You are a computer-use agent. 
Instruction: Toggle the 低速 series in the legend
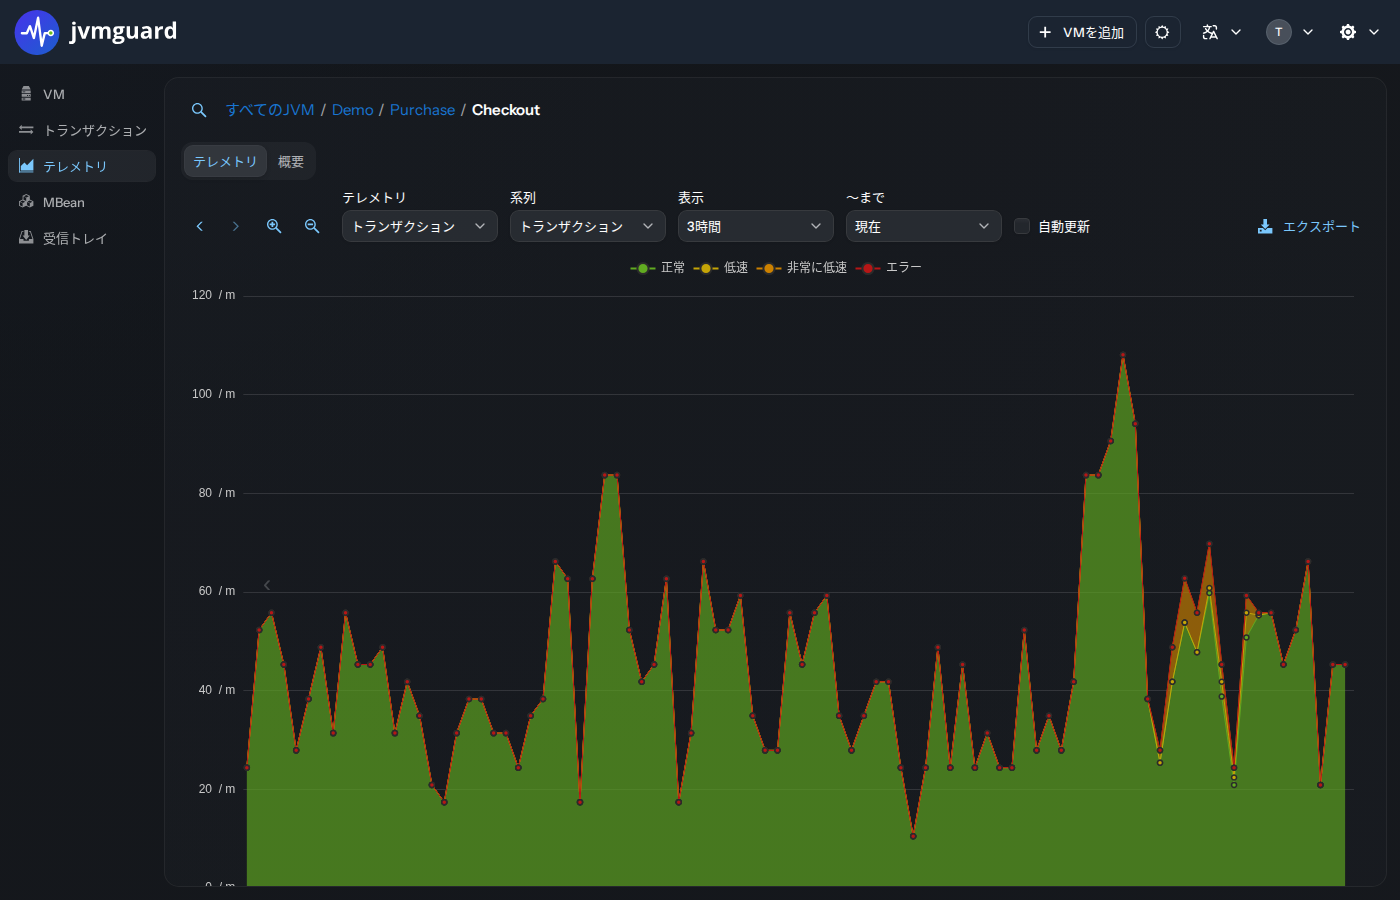[x=721, y=268]
